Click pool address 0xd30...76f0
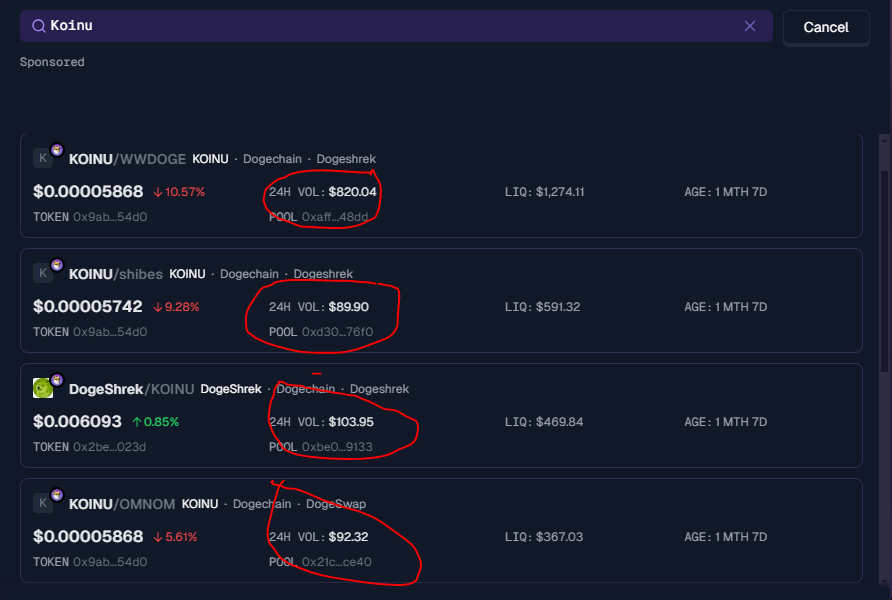Image resolution: width=892 pixels, height=600 pixels. [337, 332]
